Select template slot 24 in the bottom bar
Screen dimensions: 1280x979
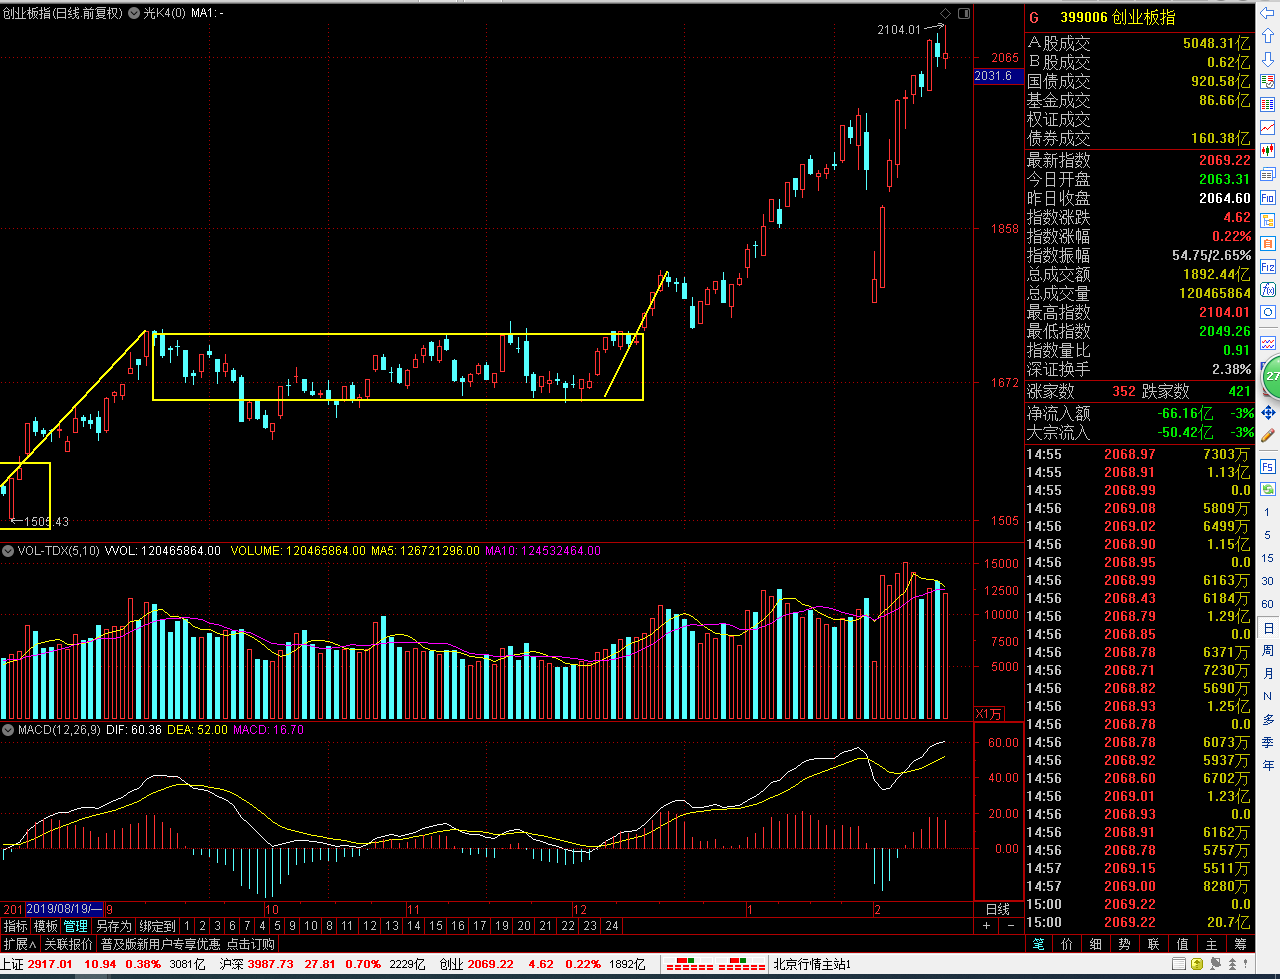(612, 927)
